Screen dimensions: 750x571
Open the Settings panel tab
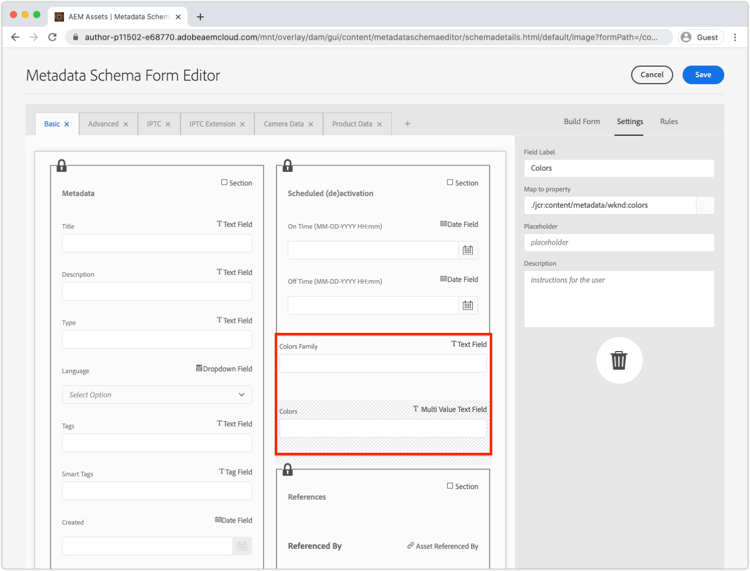(x=629, y=121)
